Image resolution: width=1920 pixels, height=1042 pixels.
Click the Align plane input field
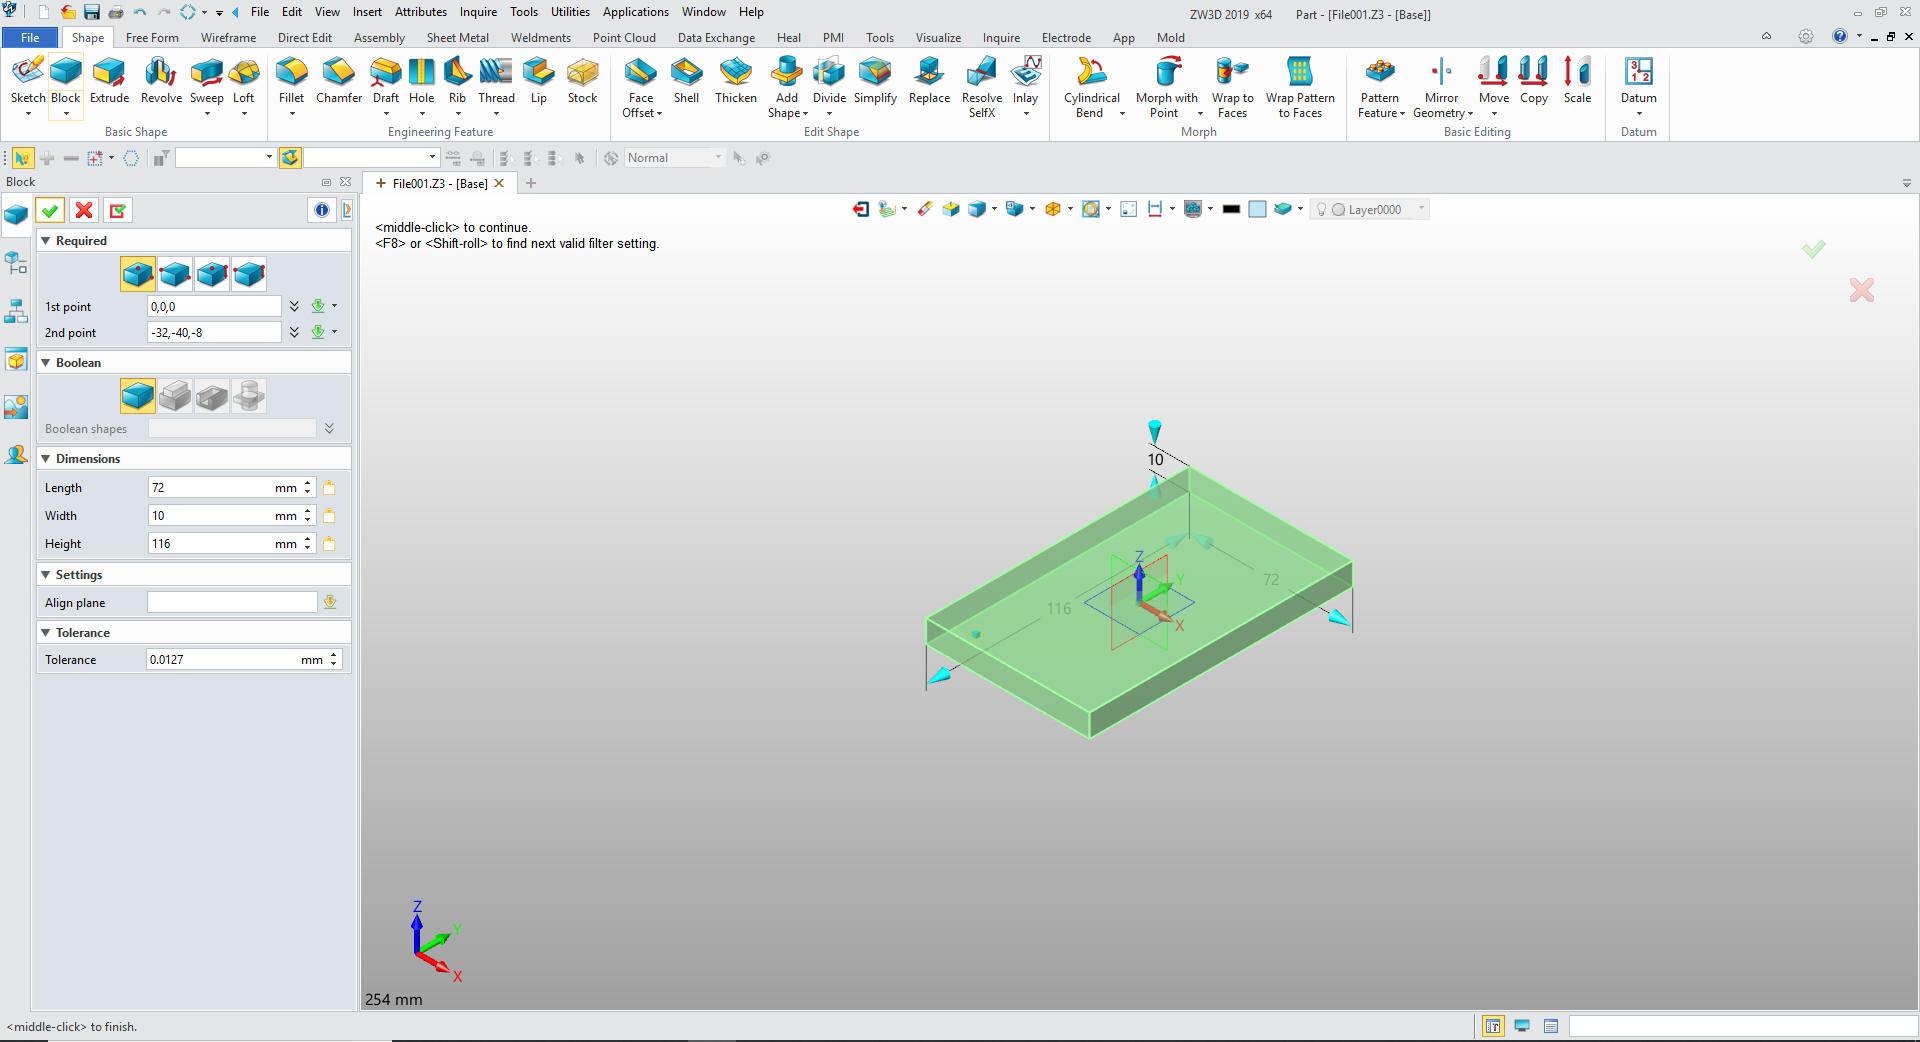(x=232, y=603)
